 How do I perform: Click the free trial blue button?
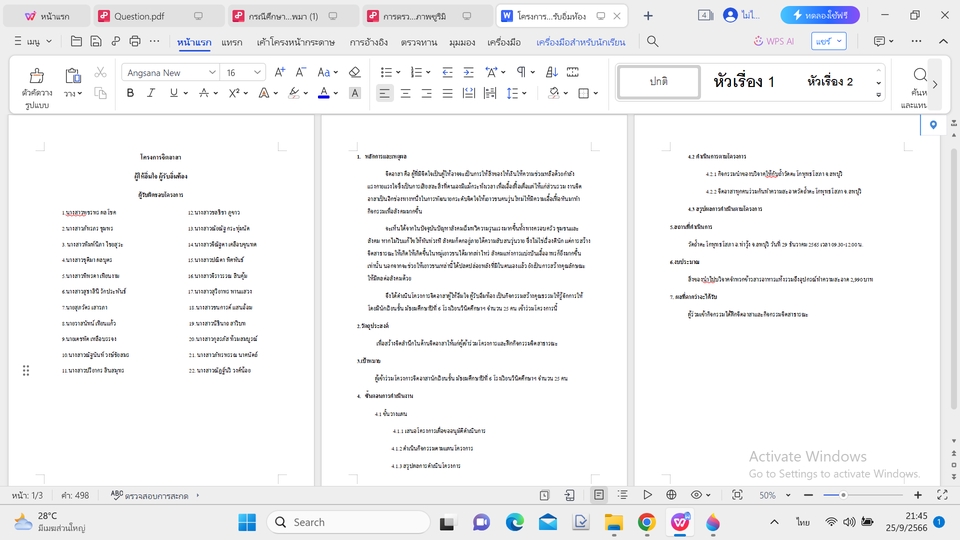click(820, 15)
